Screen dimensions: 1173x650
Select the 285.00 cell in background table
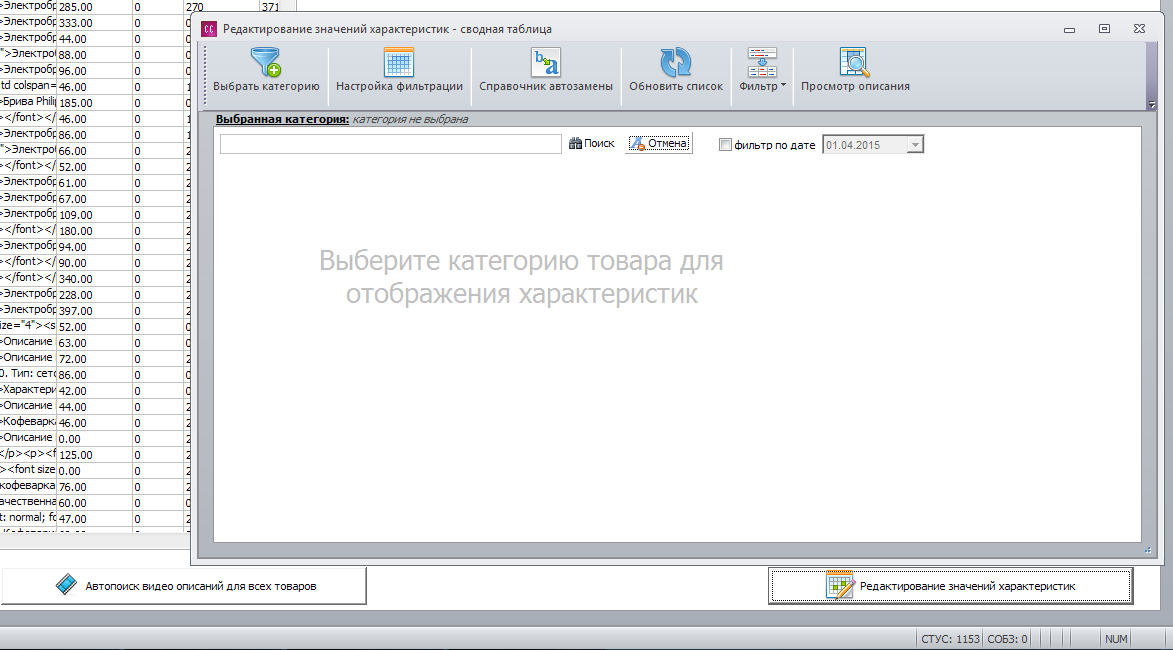point(94,7)
